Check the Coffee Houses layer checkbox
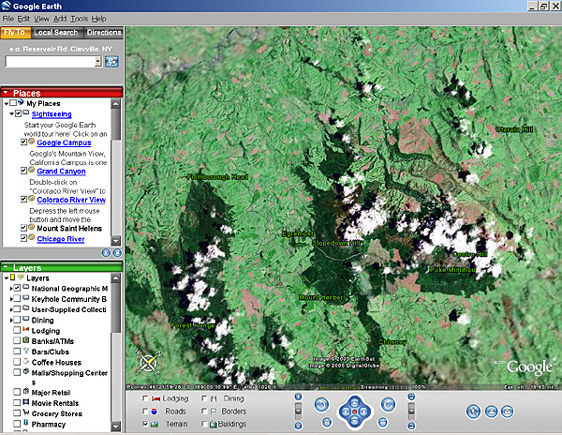562x435 pixels. click(x=17, y=362)
